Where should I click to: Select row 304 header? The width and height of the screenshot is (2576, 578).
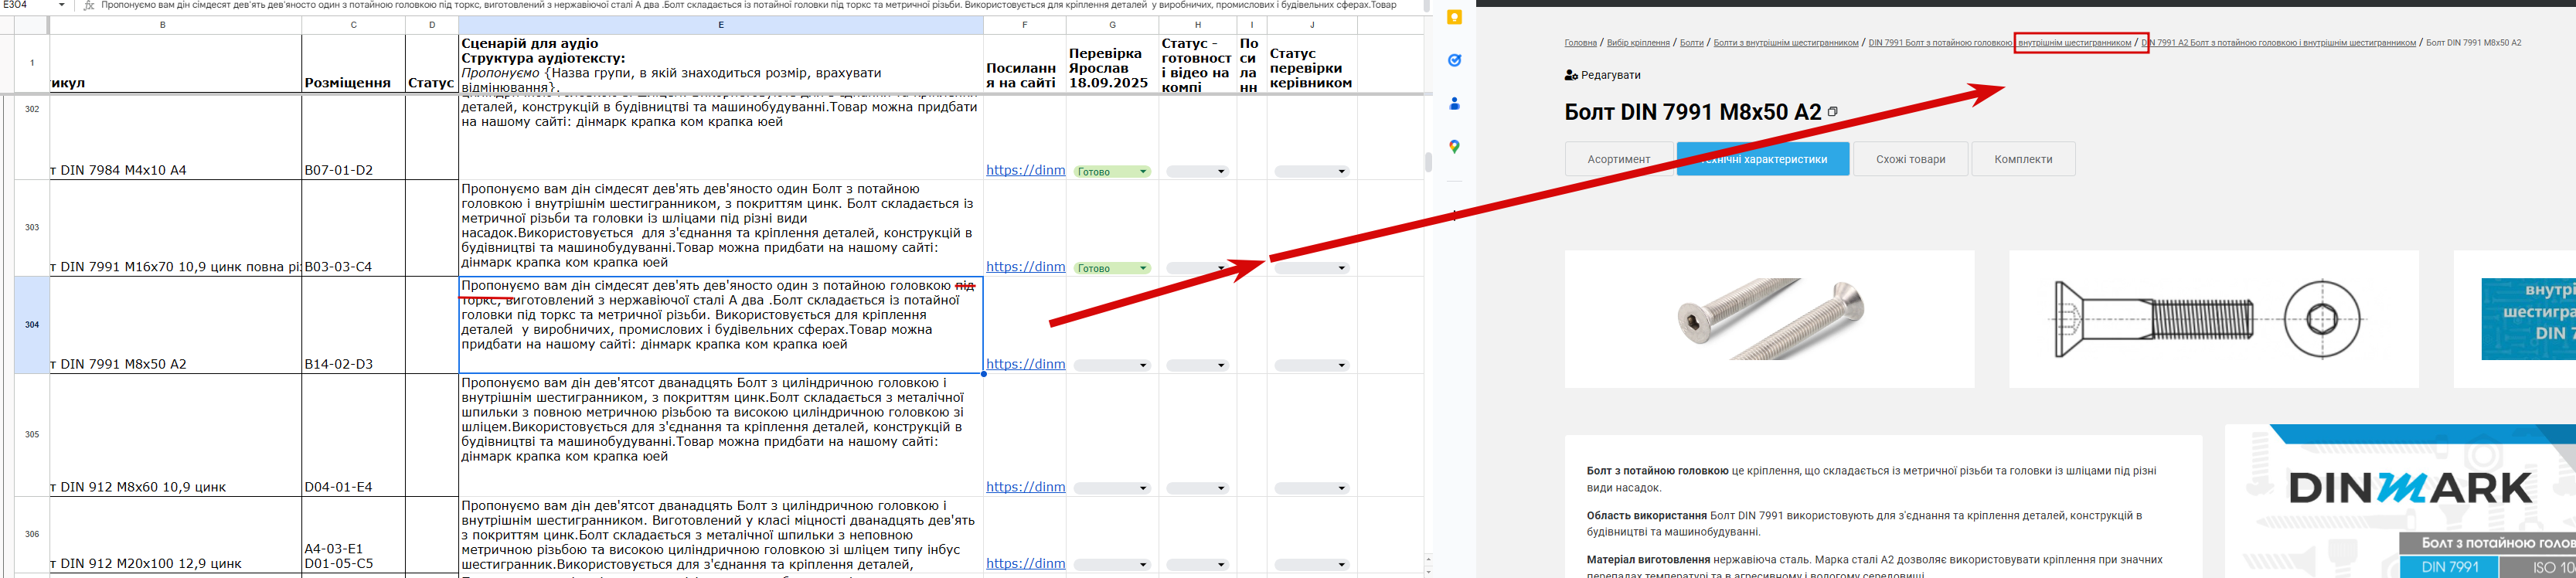[x=32, y=325]
